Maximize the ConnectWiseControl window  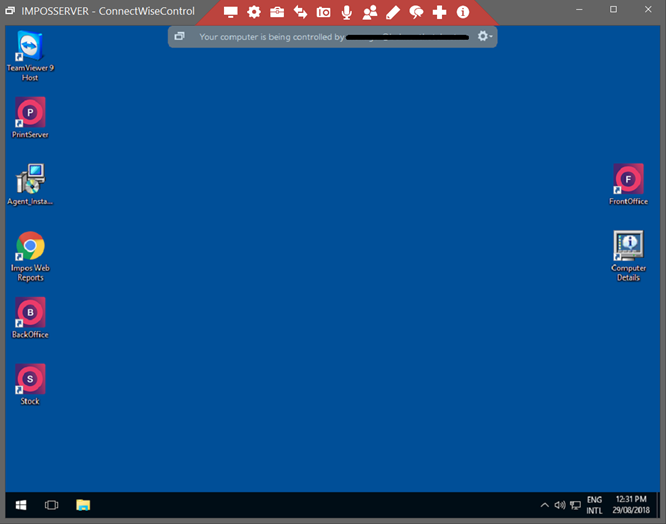click(x=613, y=9)
